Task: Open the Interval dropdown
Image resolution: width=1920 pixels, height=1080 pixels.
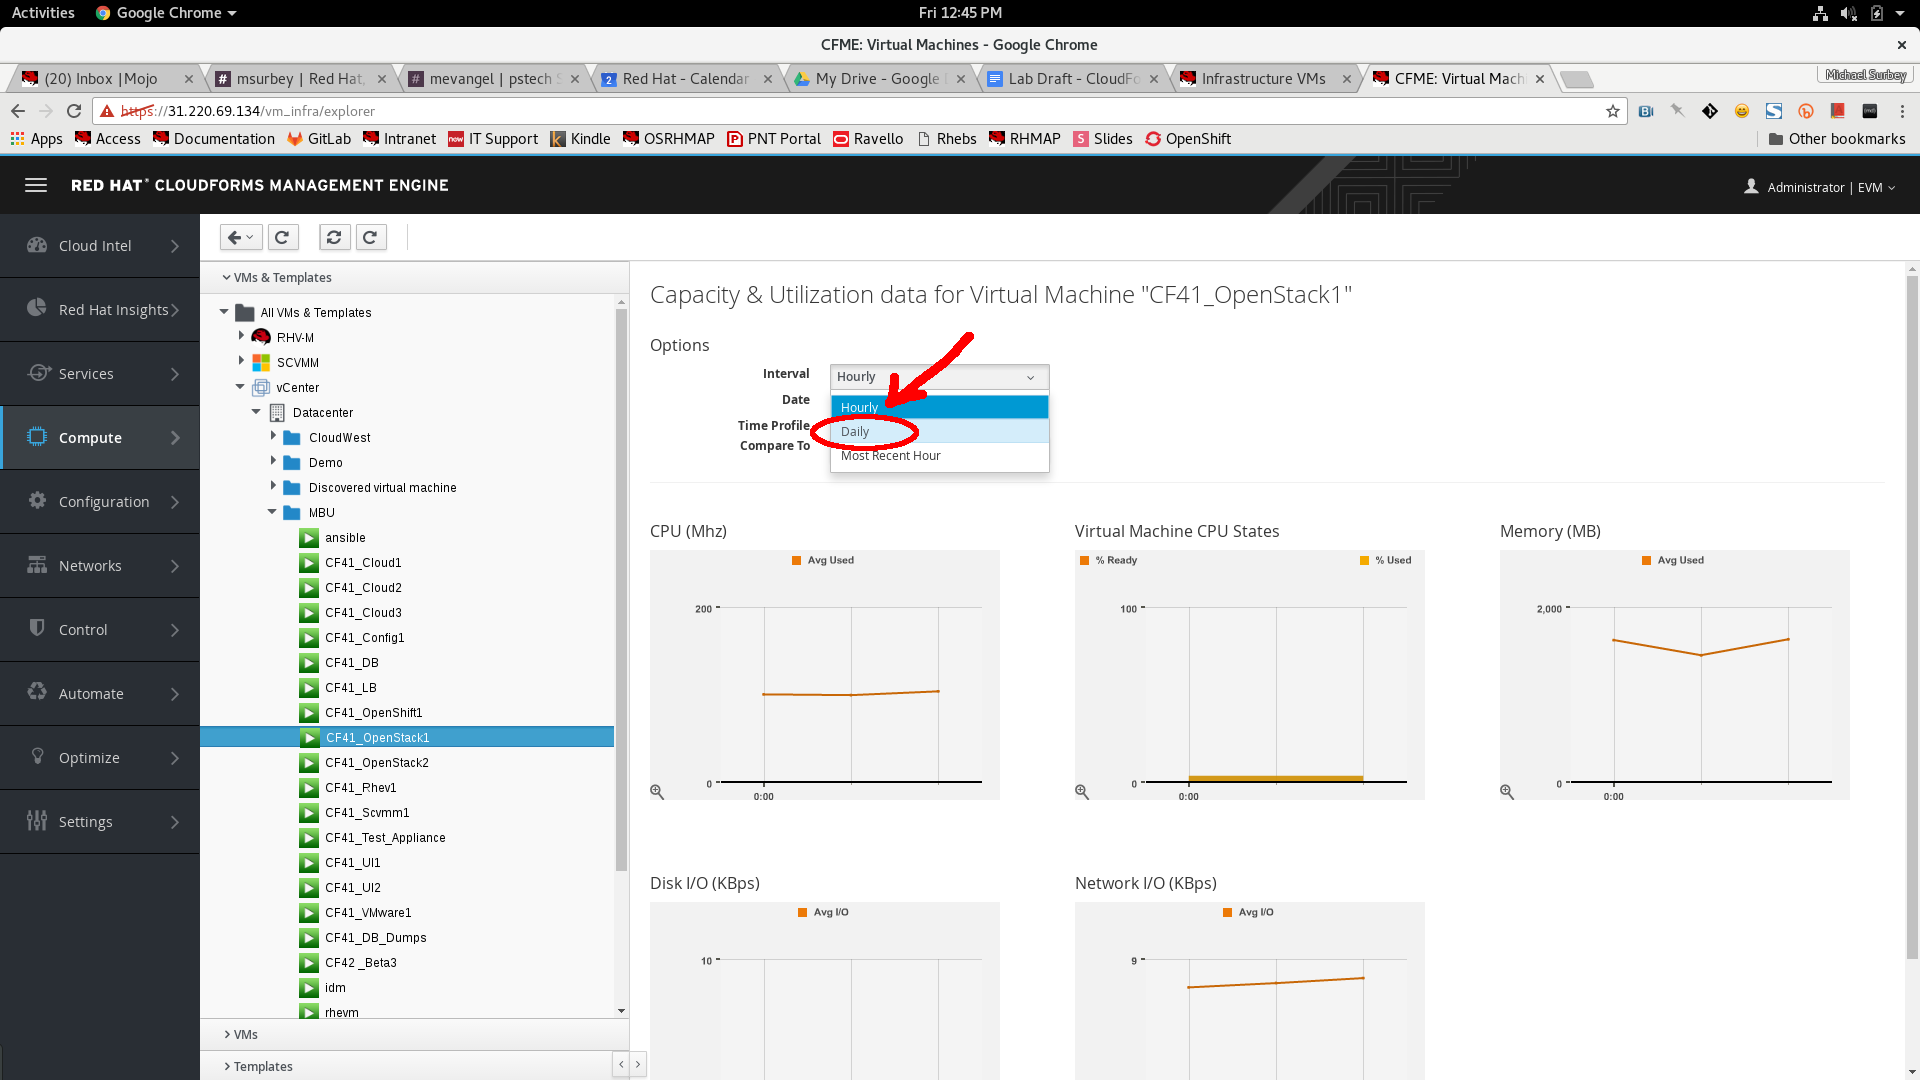Action: [x=939, y=377]
